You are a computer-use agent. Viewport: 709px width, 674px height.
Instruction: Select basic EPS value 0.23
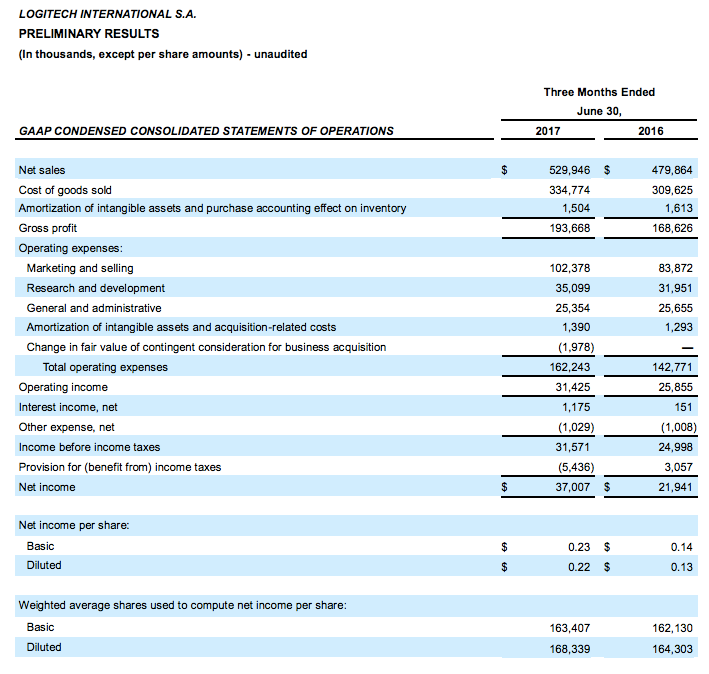tap(579, 547)
